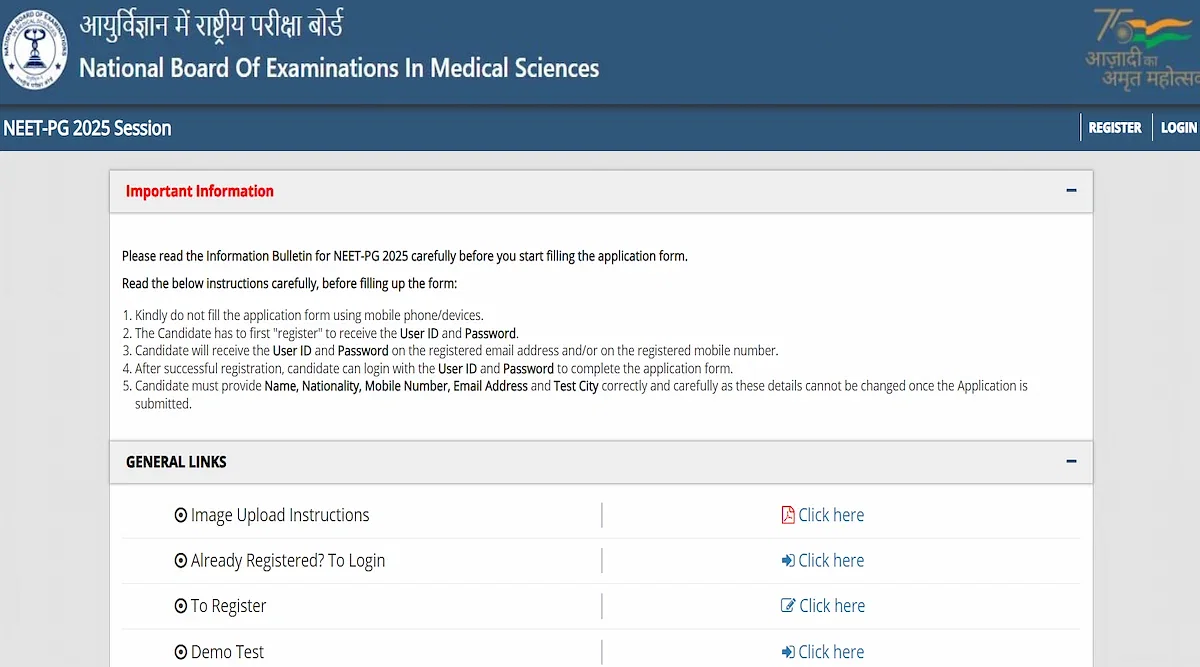Click the Already Registered? To Login label
This screenshot has height=667, width=1200.
(x=288, y=561)
